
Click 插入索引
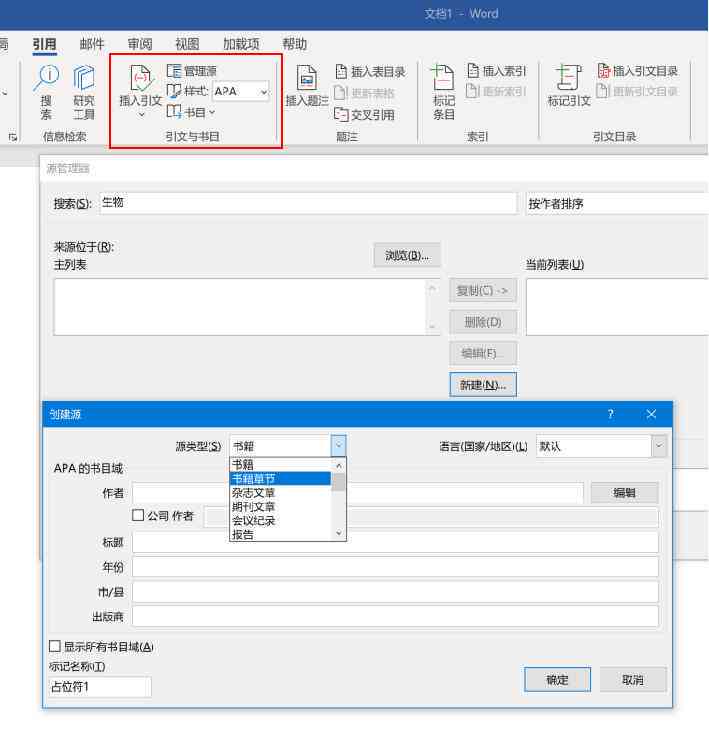pyautogui.click(x=496, y=71)
